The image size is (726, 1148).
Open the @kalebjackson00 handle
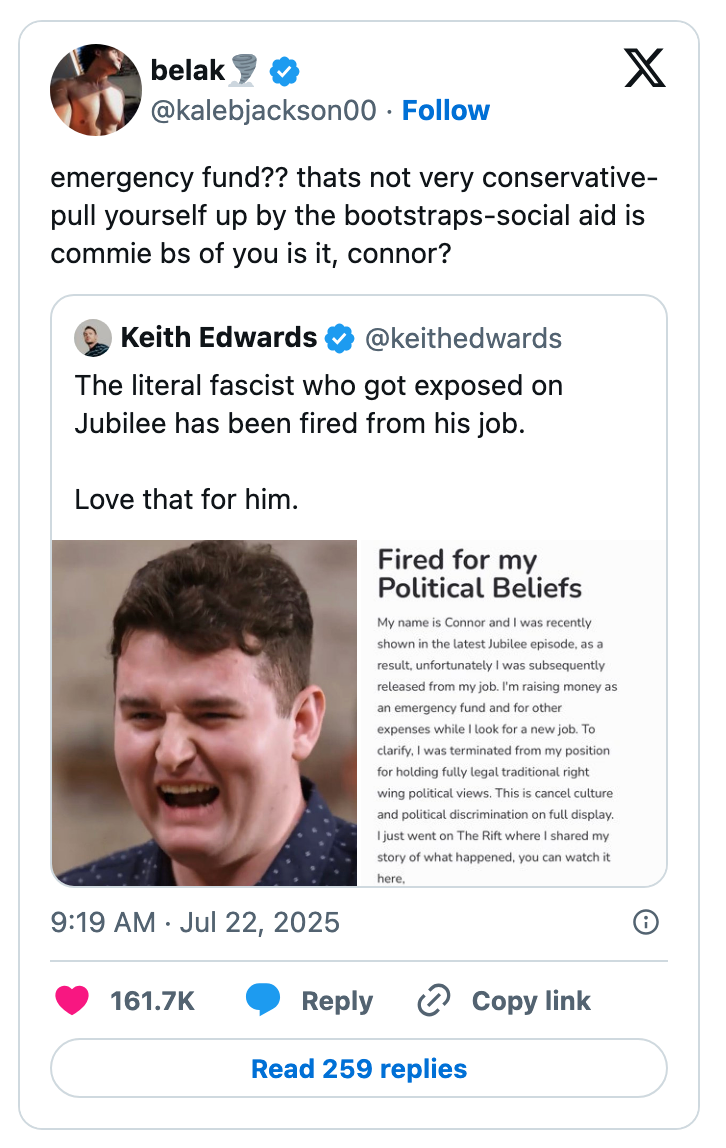263,110
